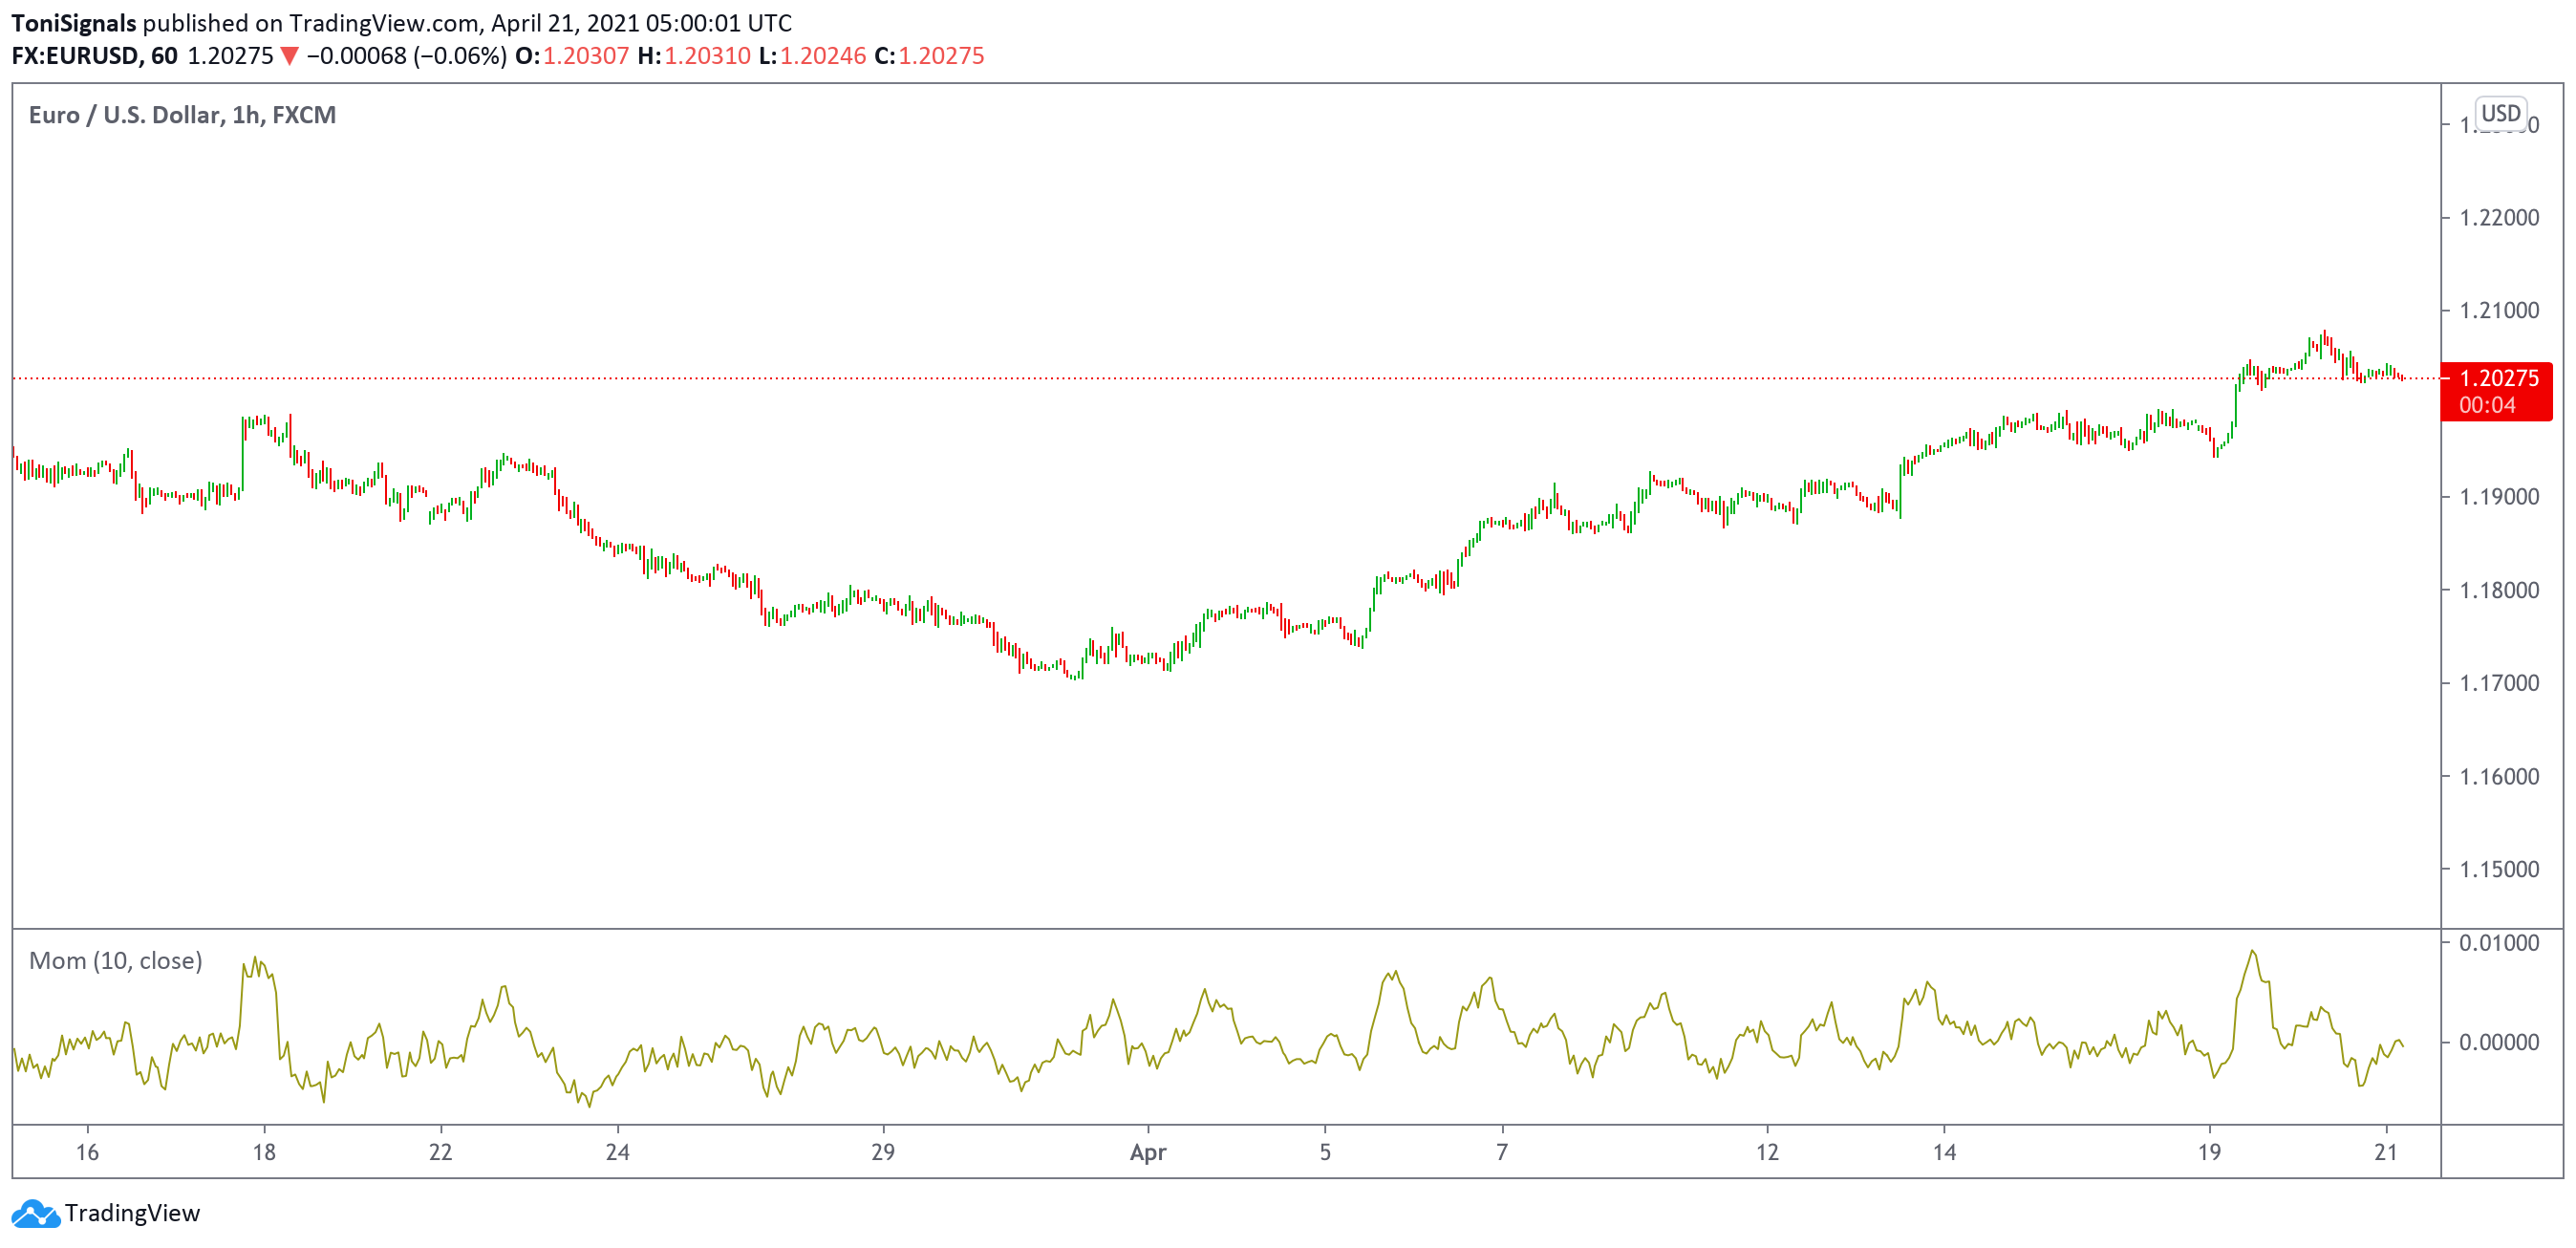Click the 00:04 bar countdown timer
Image resolution: width=2576 pixels, height=1248 pixels.
click(x=2486, y=405)
